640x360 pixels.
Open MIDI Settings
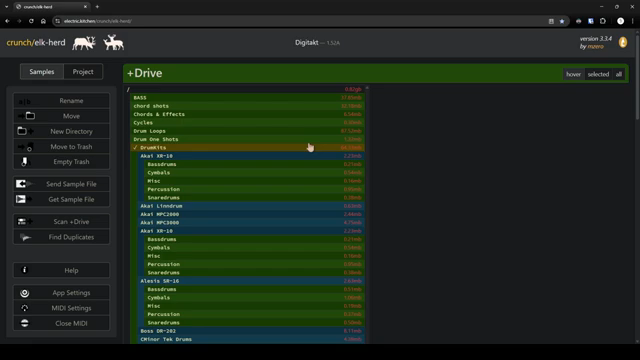point(61,308)
